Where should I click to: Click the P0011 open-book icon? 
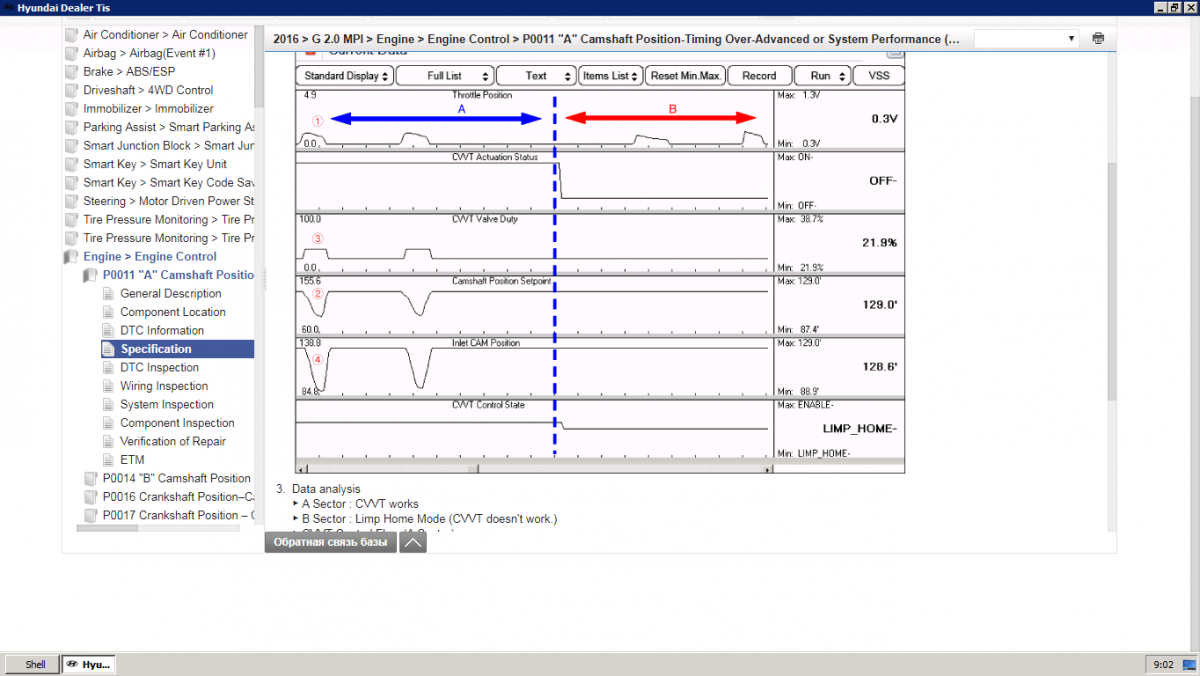point(90,275)
